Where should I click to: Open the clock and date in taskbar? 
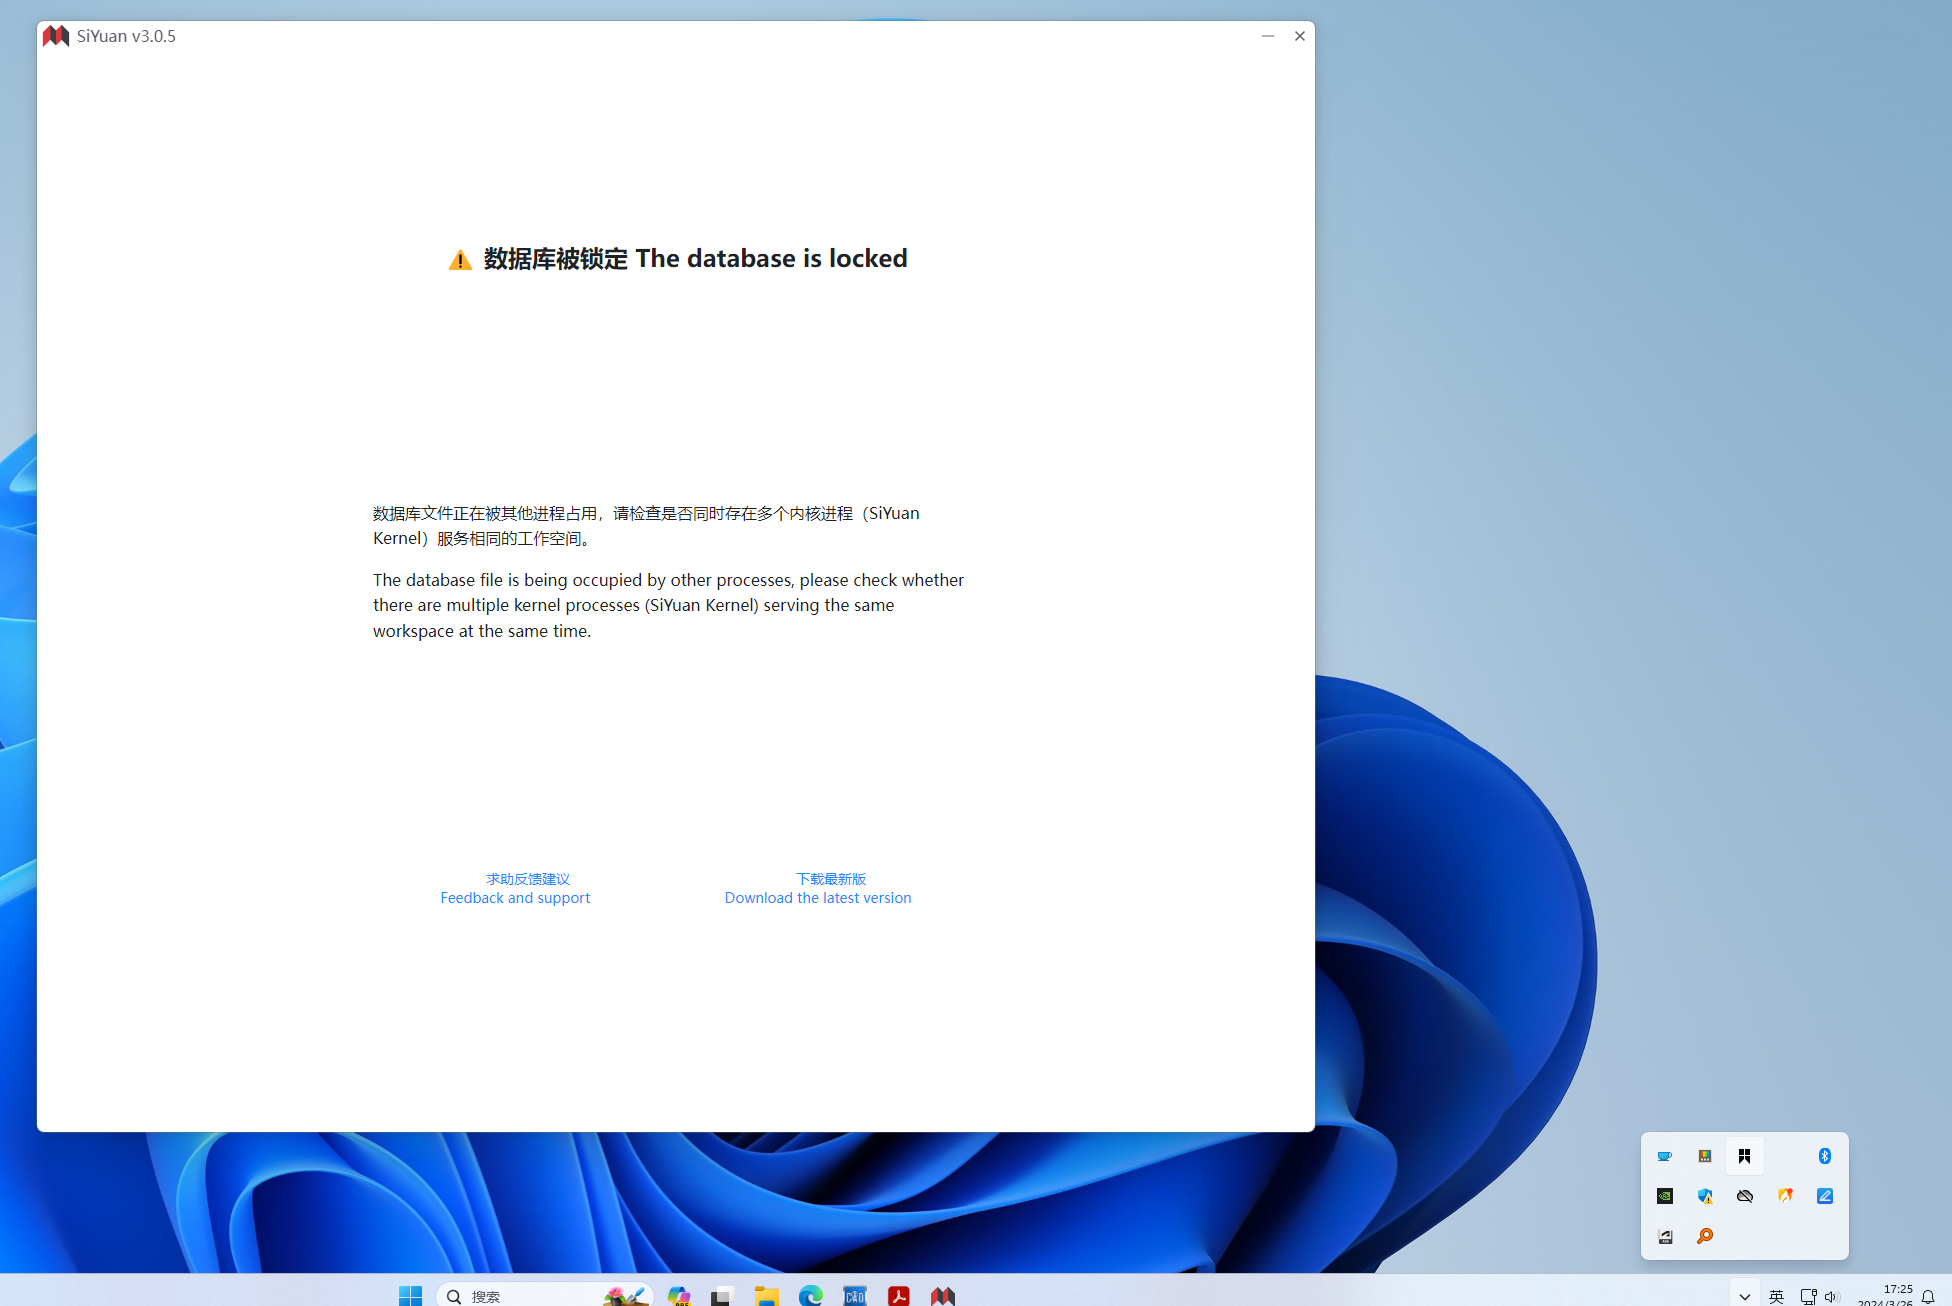pyautogui.click(x=1895, y=1294)
